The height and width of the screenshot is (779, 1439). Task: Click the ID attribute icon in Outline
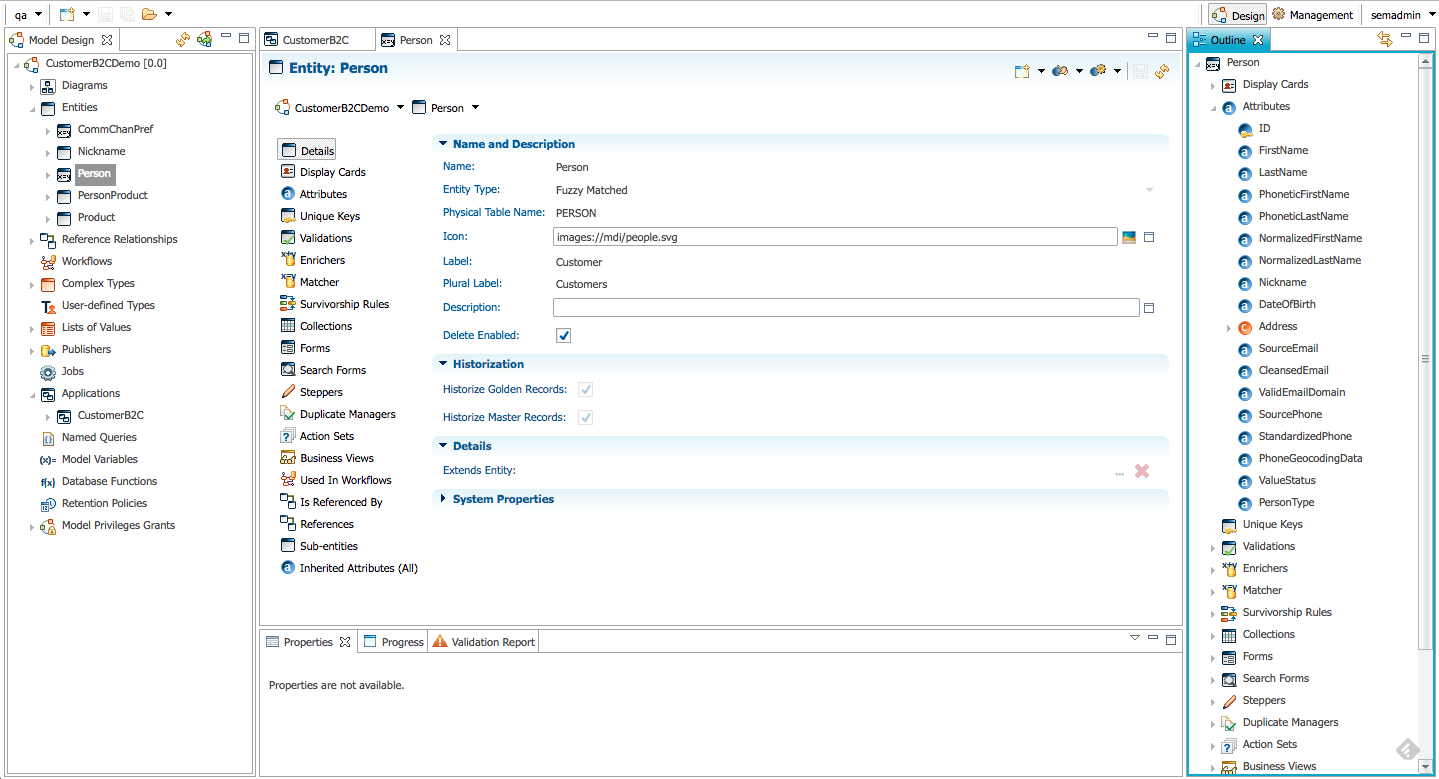(x=1247, y=128)
